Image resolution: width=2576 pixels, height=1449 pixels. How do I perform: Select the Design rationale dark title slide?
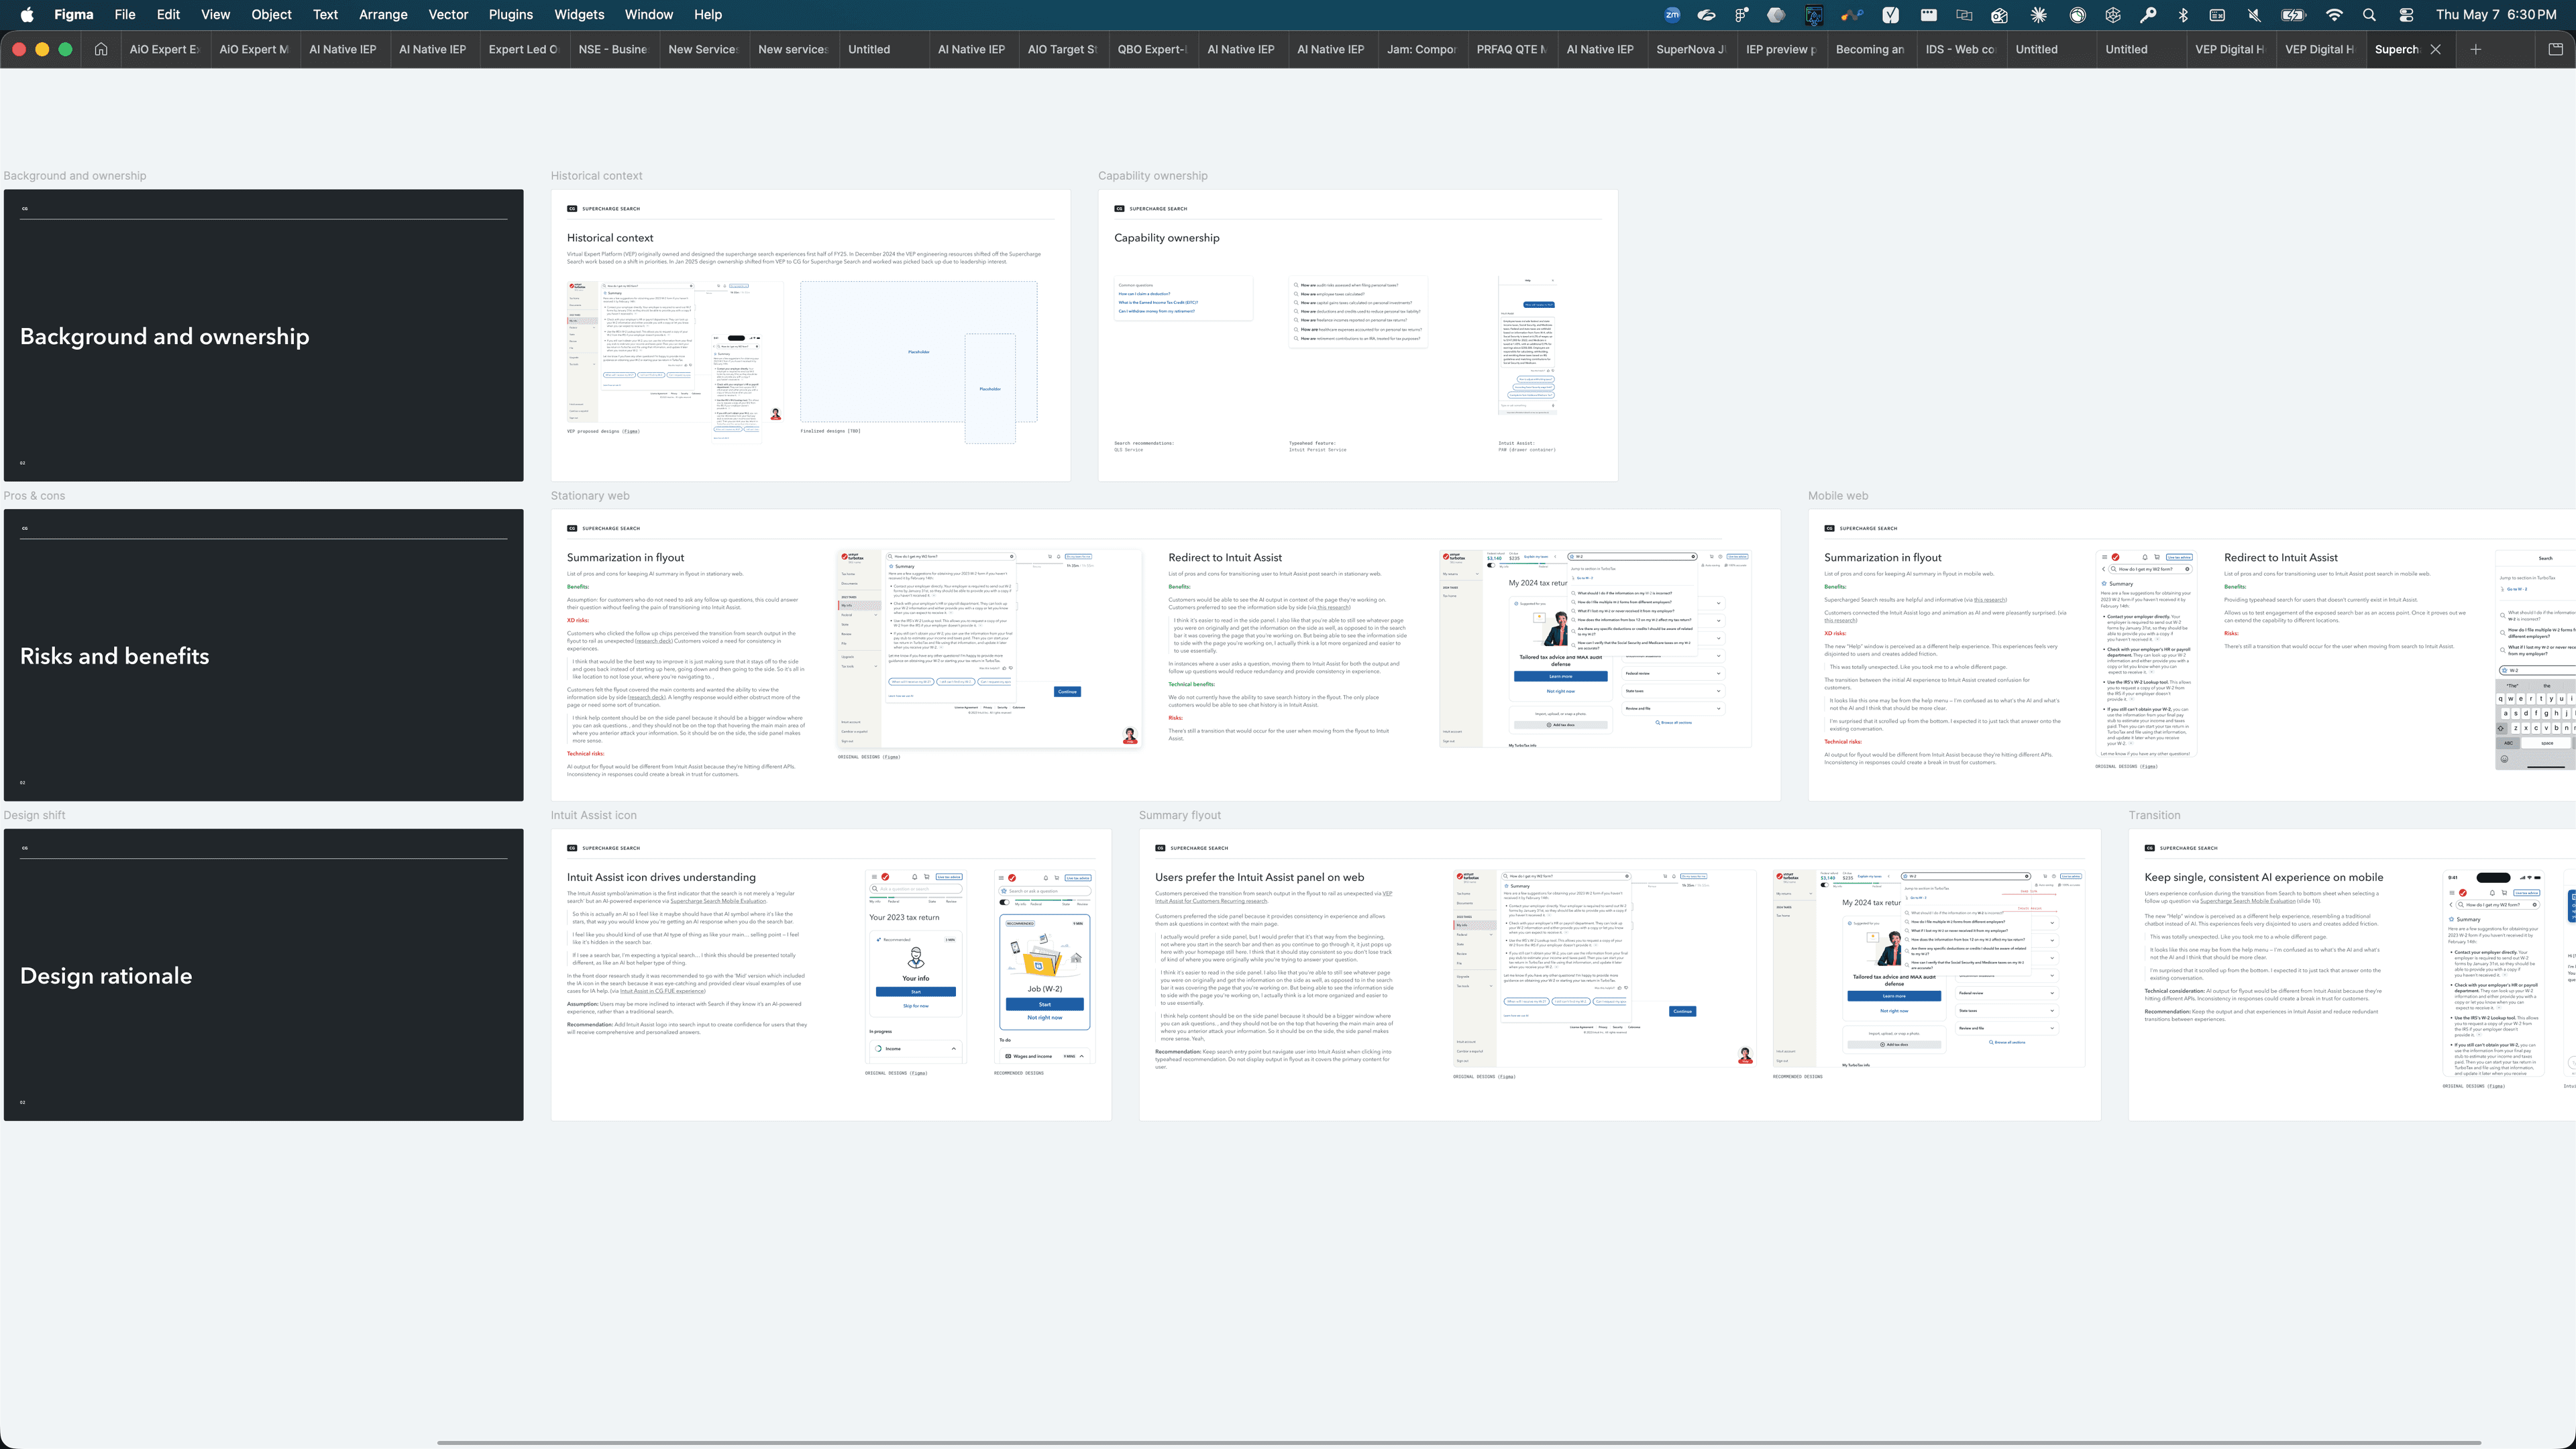(x=263, y=975)
